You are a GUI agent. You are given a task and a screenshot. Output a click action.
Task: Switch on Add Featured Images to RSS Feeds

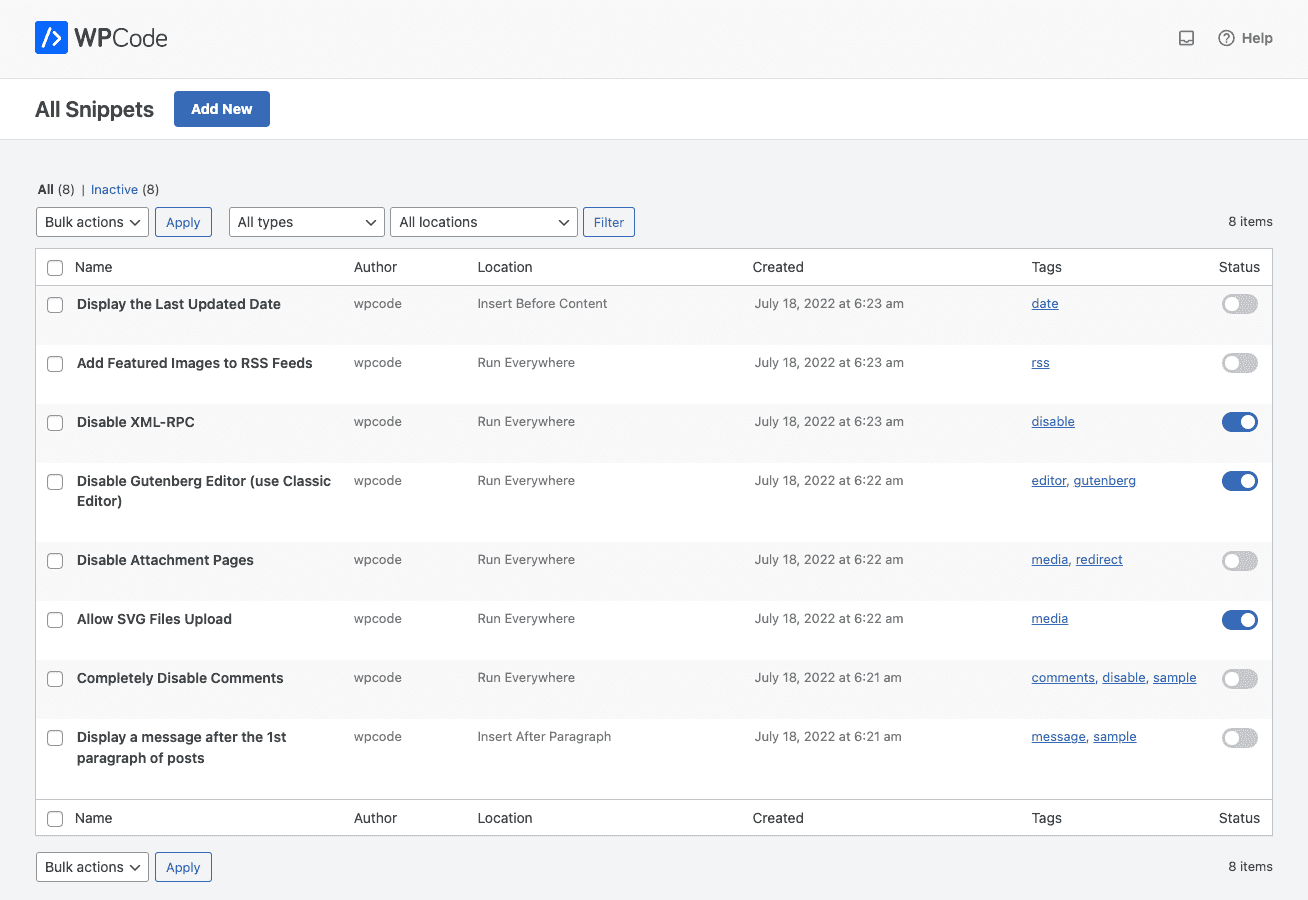[1239, 363]
